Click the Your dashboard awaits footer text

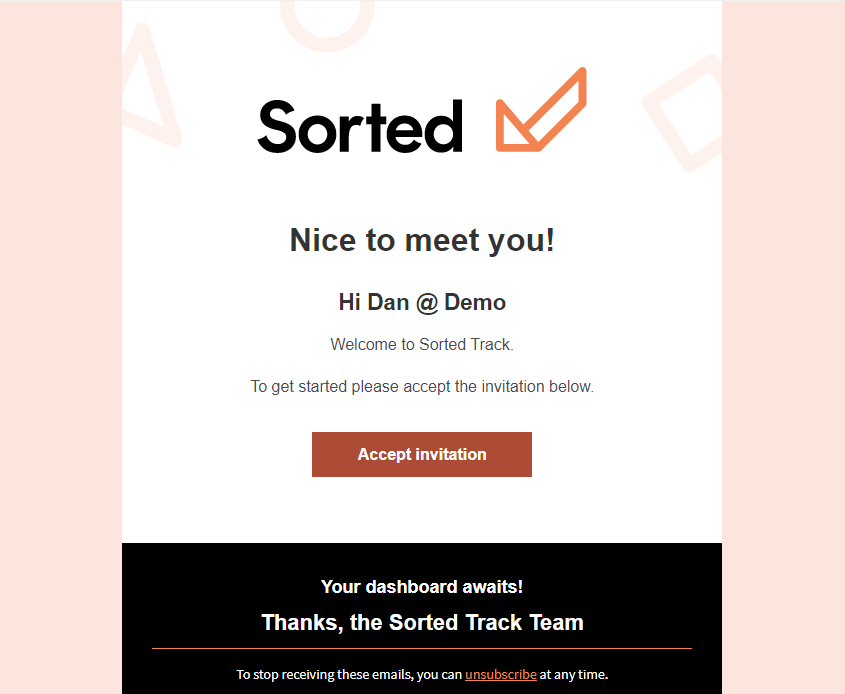421,587
